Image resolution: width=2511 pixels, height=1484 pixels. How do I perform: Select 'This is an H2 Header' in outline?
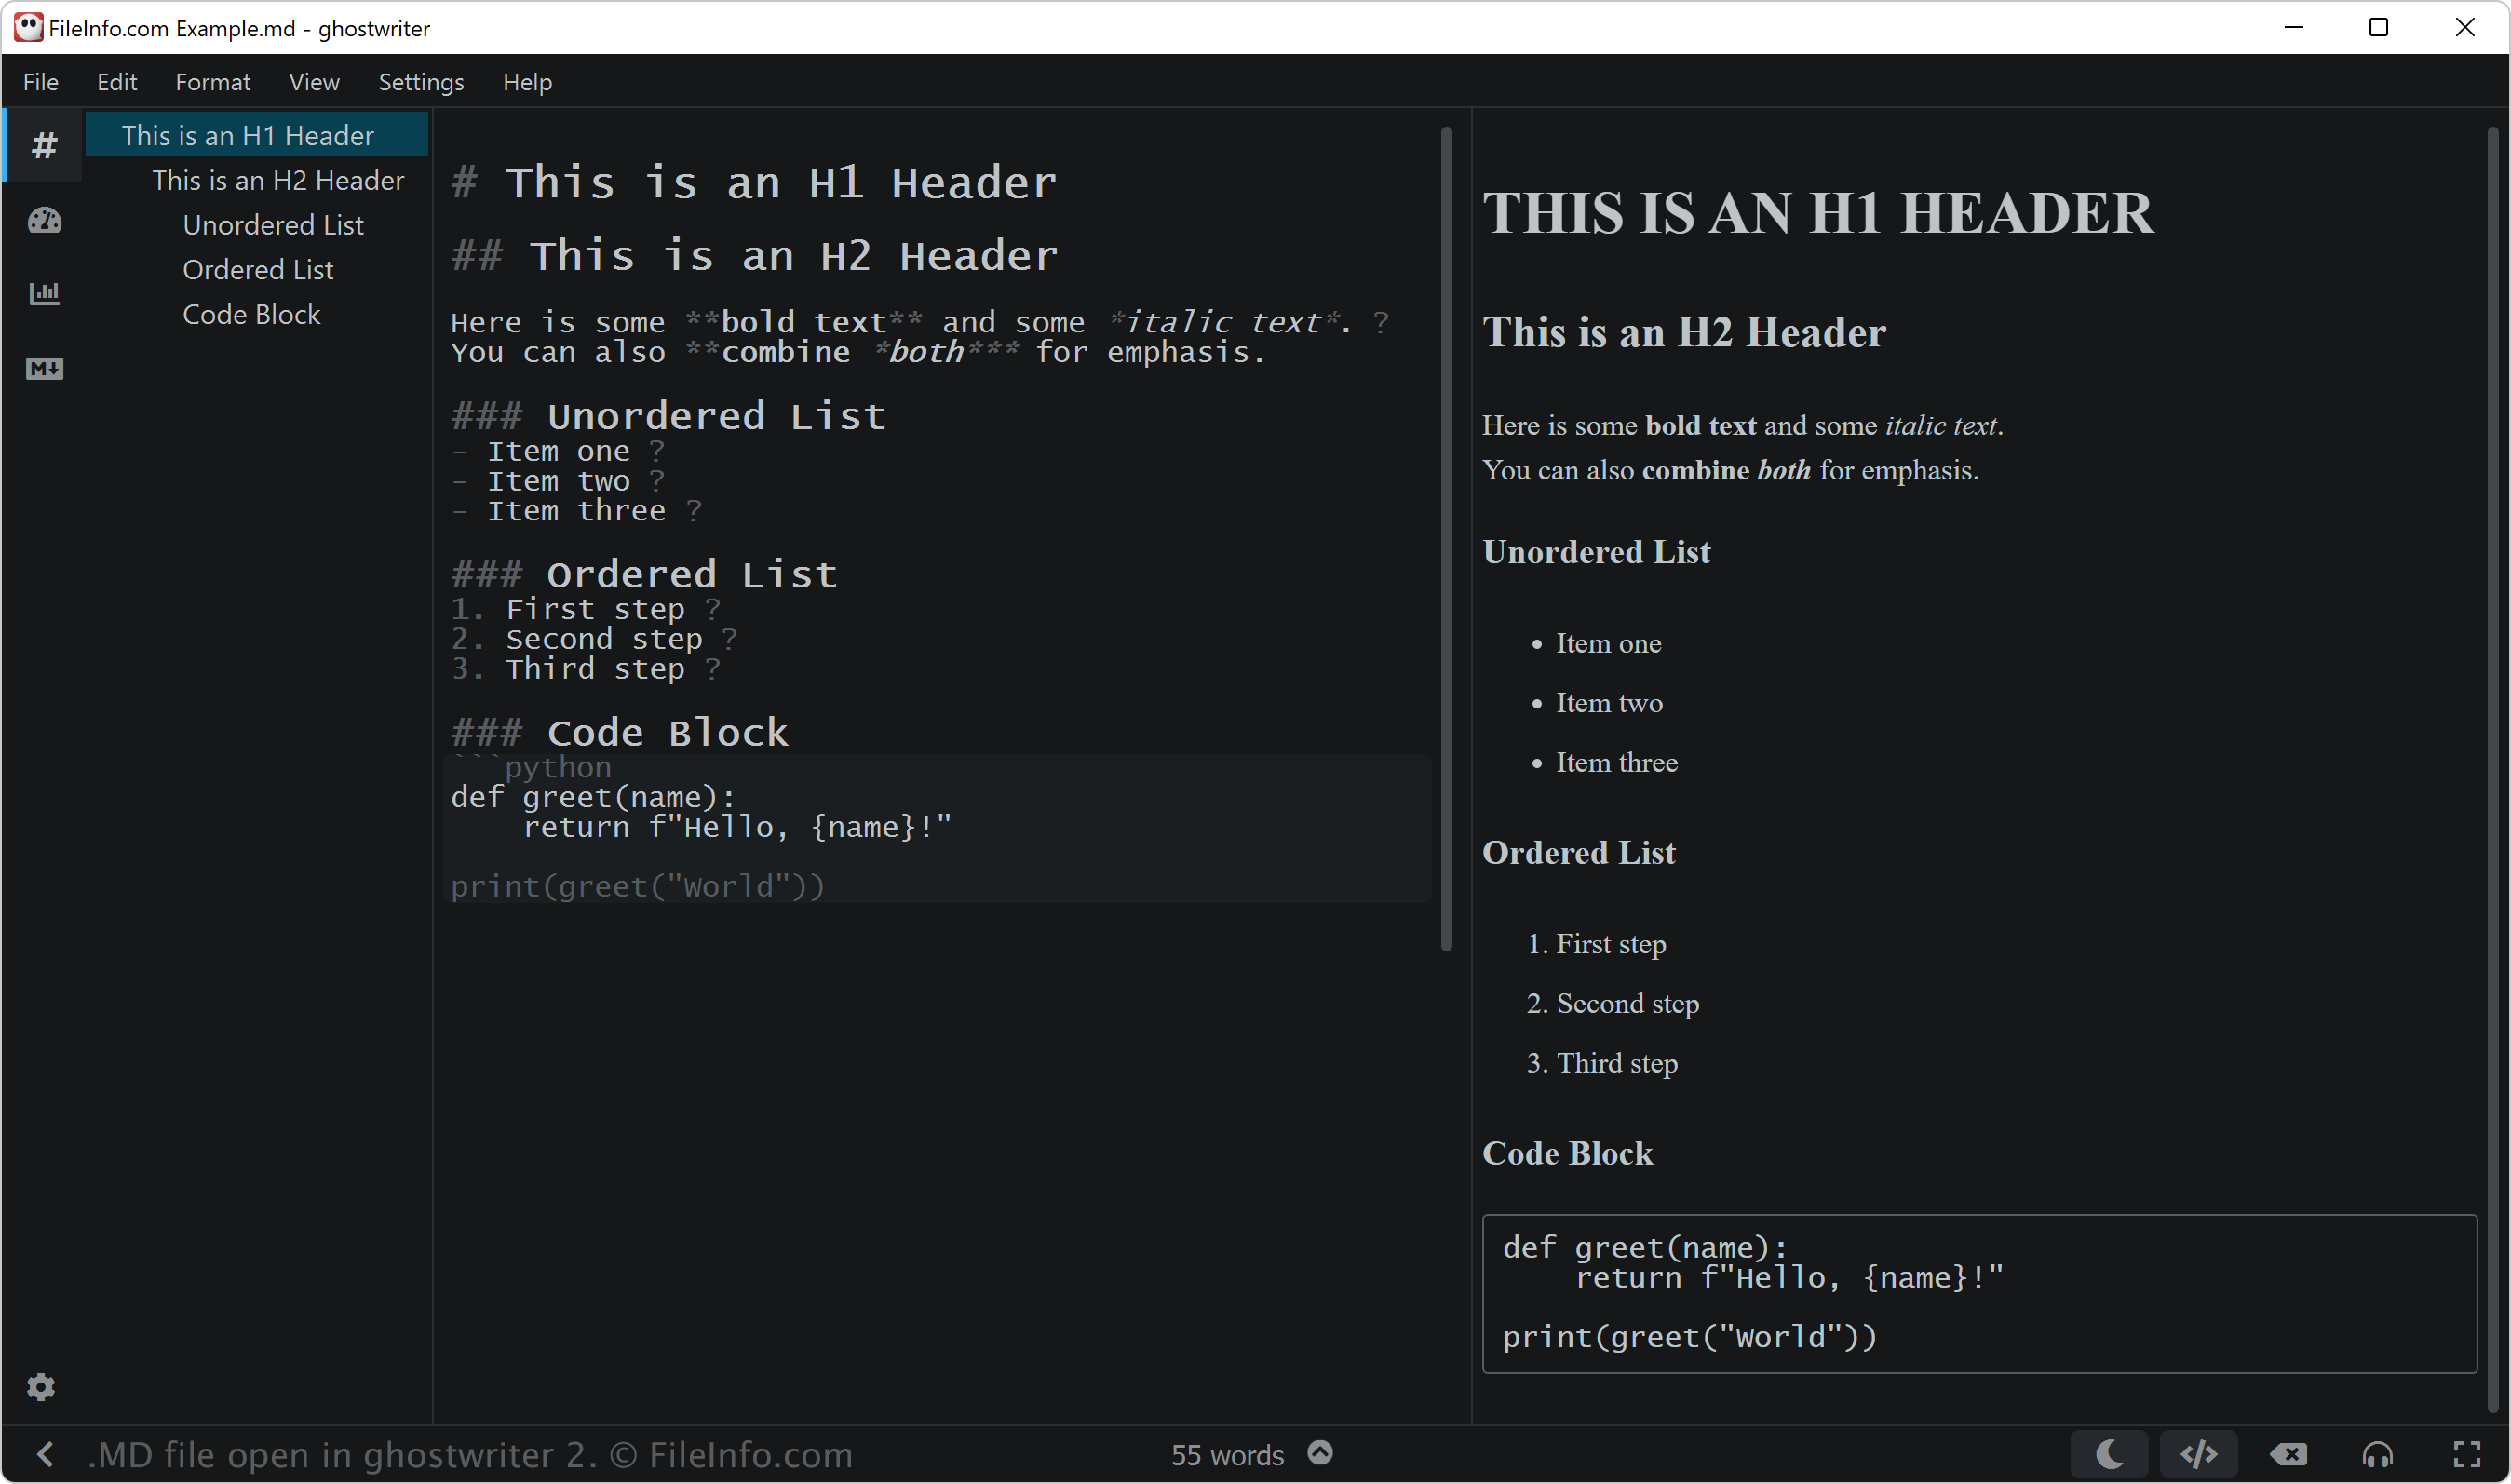coord(278,179)
